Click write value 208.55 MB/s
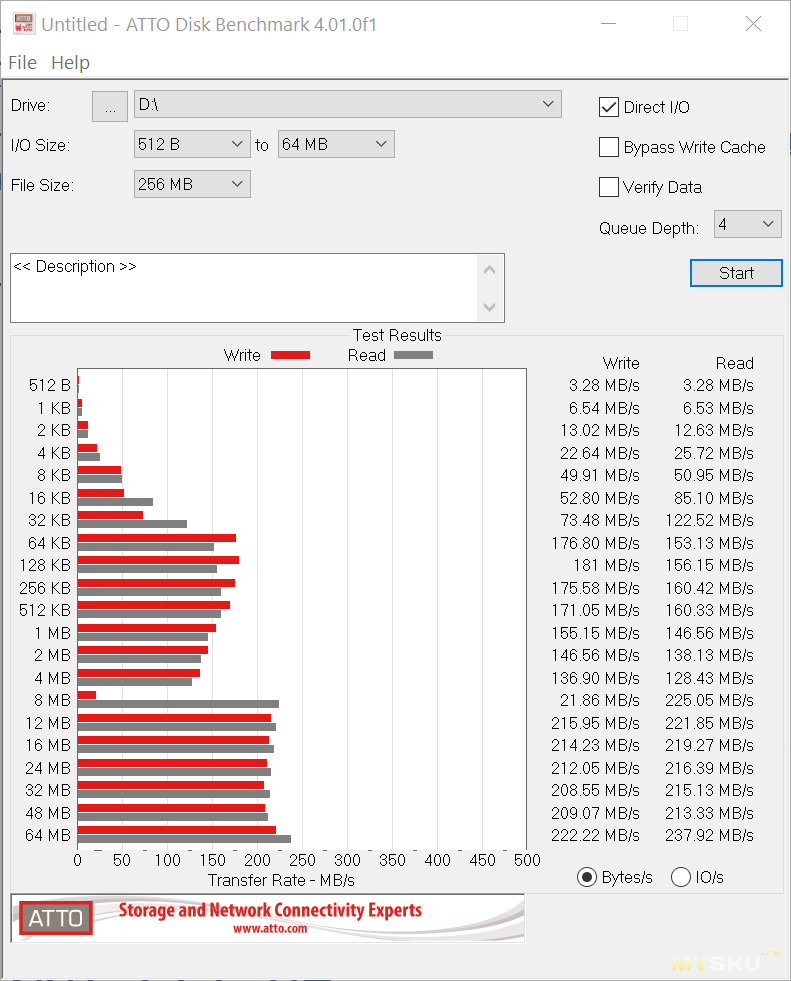Image resolution: width=791 pixels, height=981 pixels. point(596,791)
